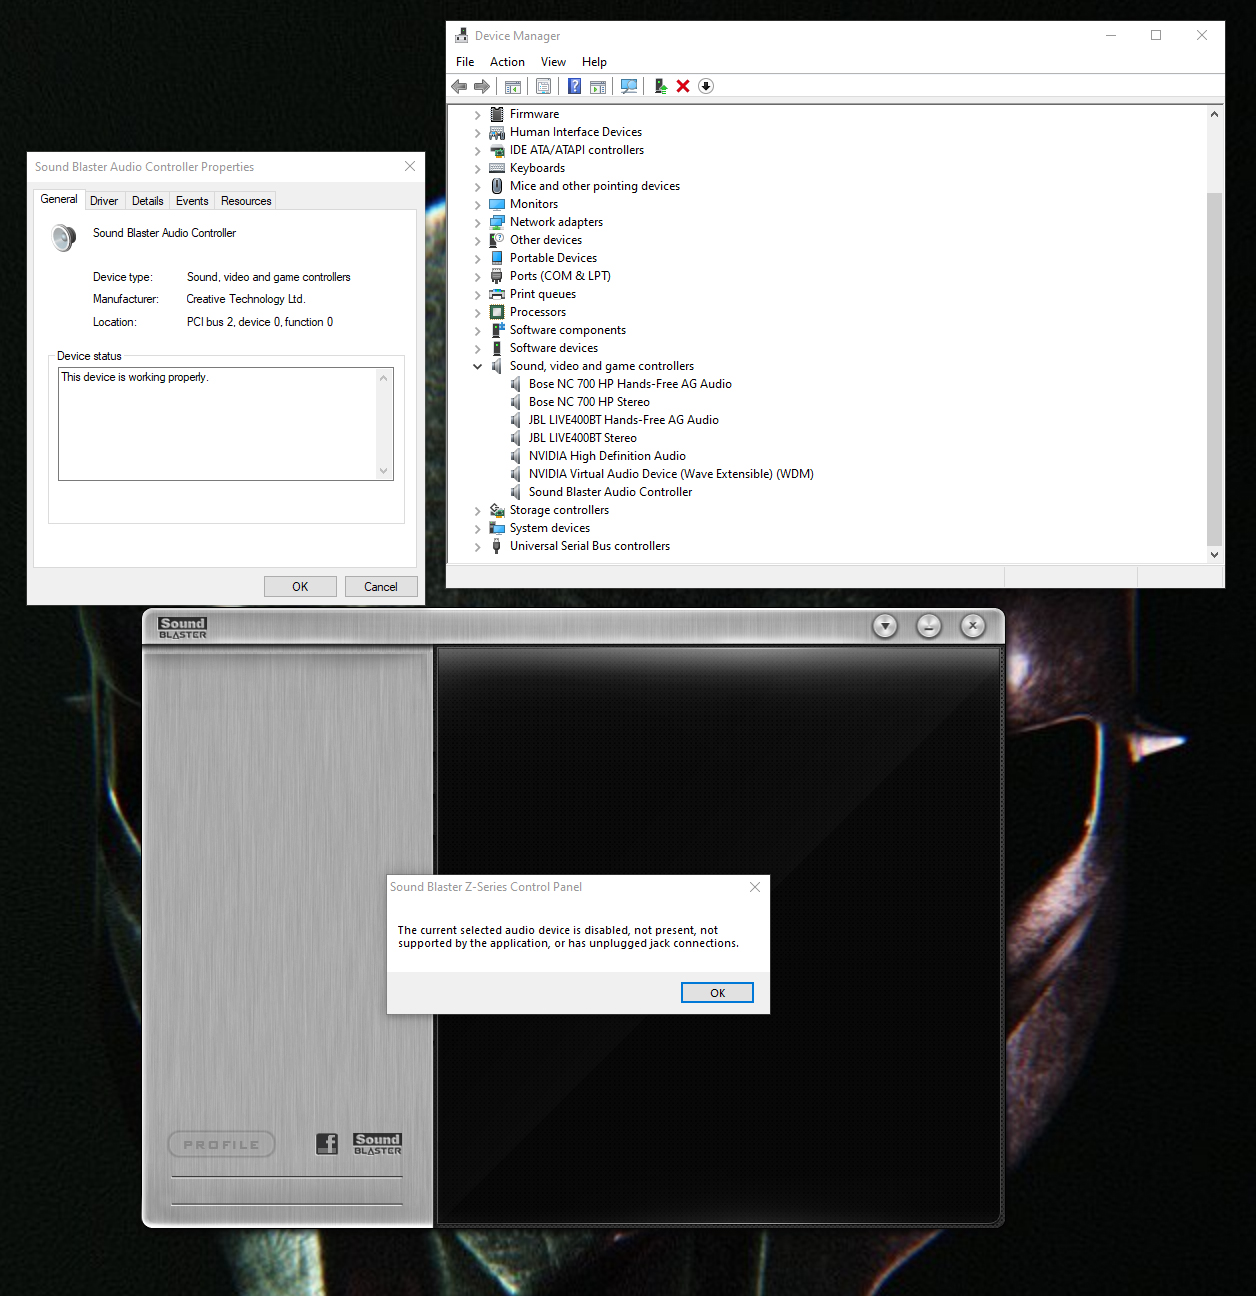Image resolution: width=1256 pixels, height=1296 pixels.
Task: Switch to the Events tab
Action: [192, 201]
